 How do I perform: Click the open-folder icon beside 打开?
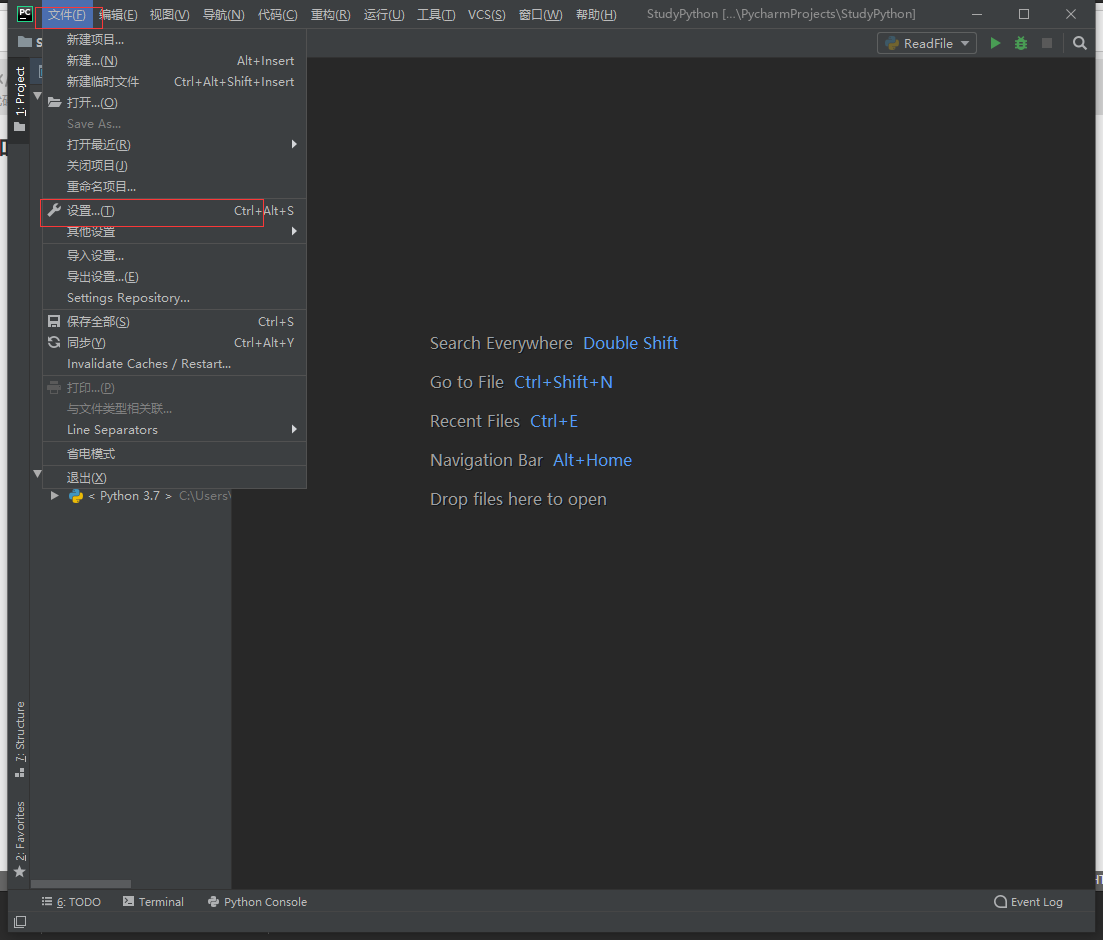pos(54,103)
